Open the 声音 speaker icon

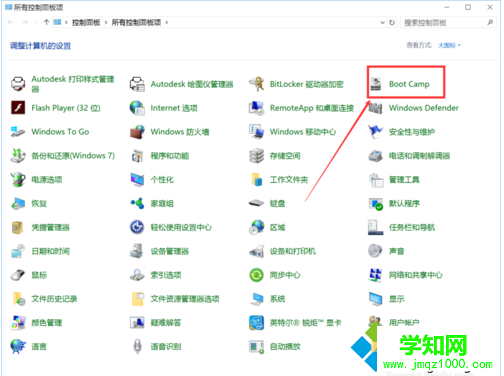click(x=376, y=251)
